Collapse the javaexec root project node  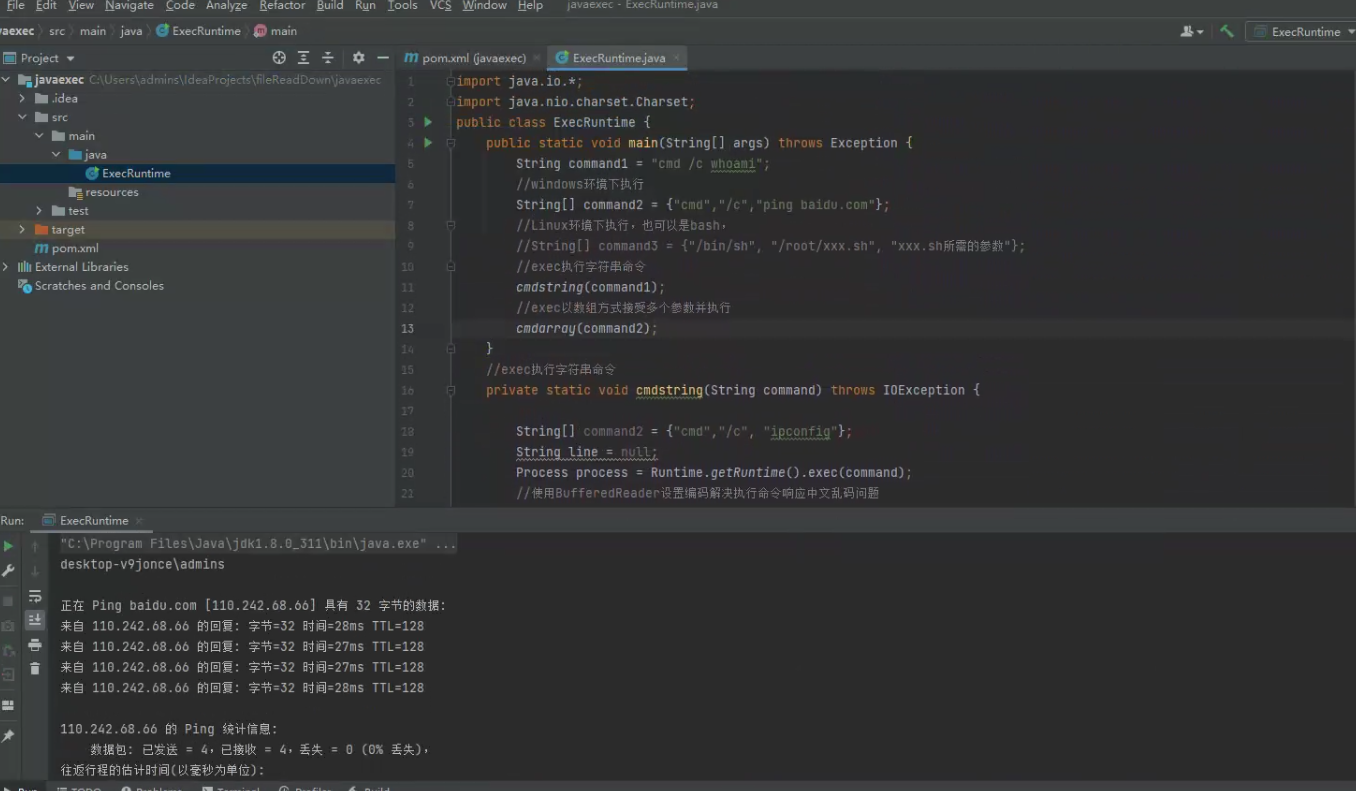coord(7,80)
